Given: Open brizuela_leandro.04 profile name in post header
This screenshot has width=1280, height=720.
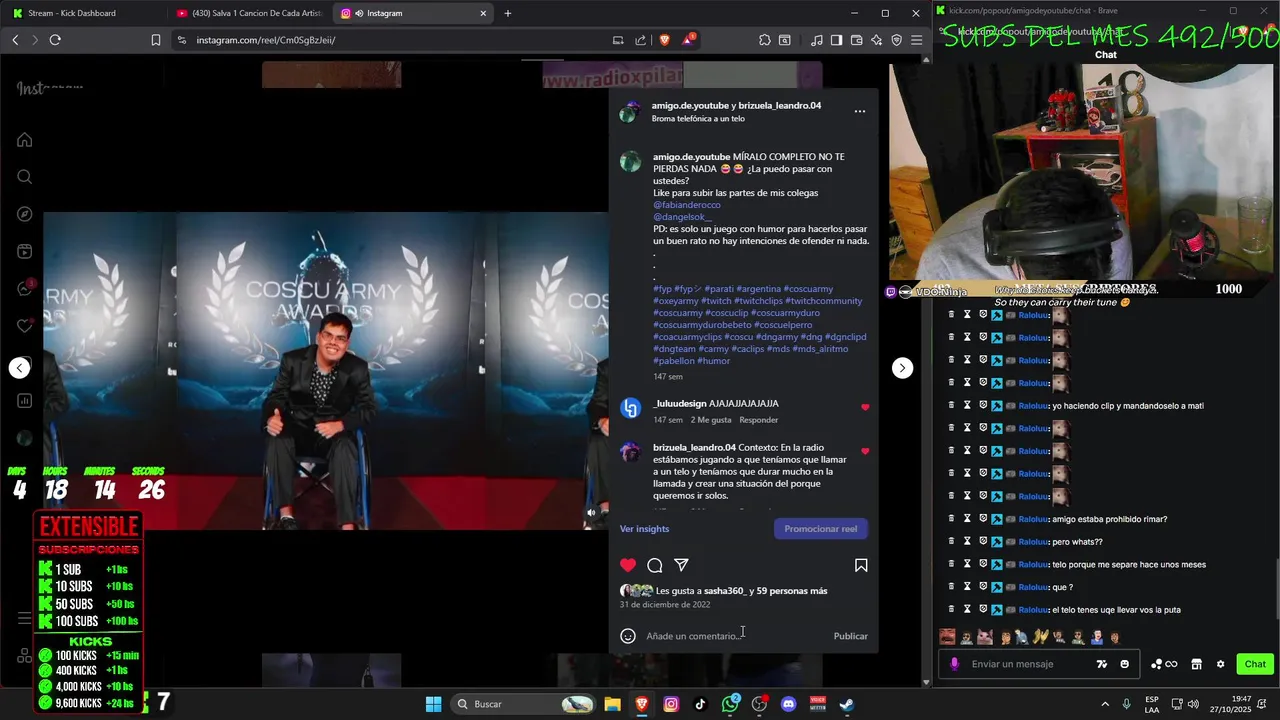Looking at the screenshot, I should [780, 105].
